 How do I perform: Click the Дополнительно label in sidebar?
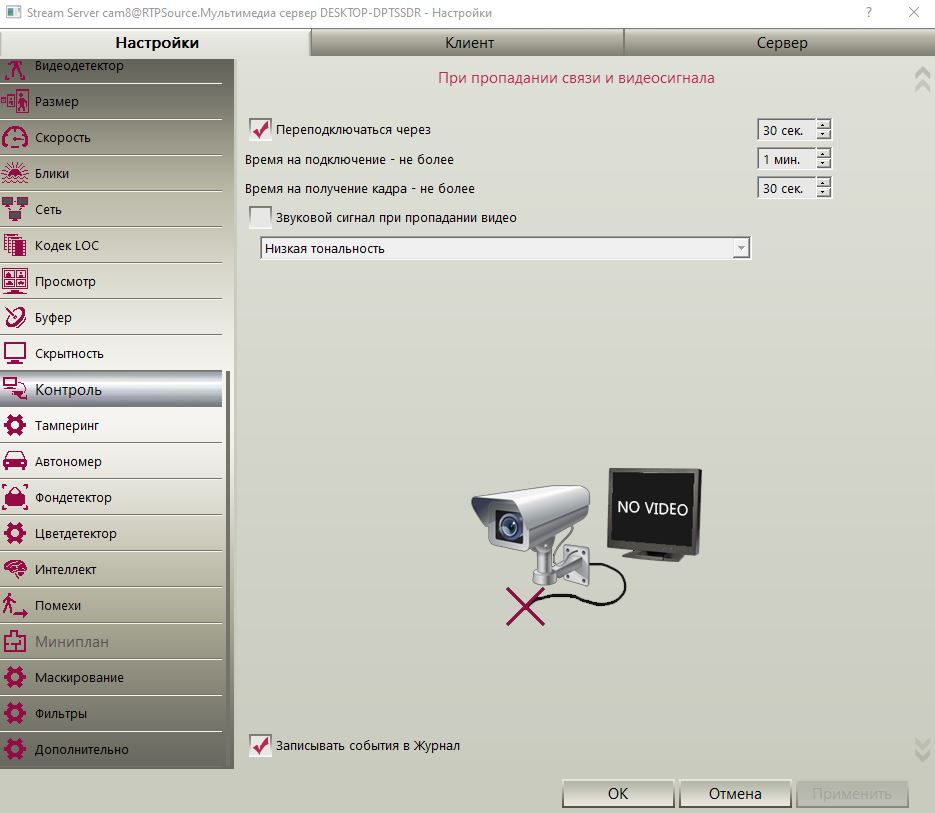[82, 750]
